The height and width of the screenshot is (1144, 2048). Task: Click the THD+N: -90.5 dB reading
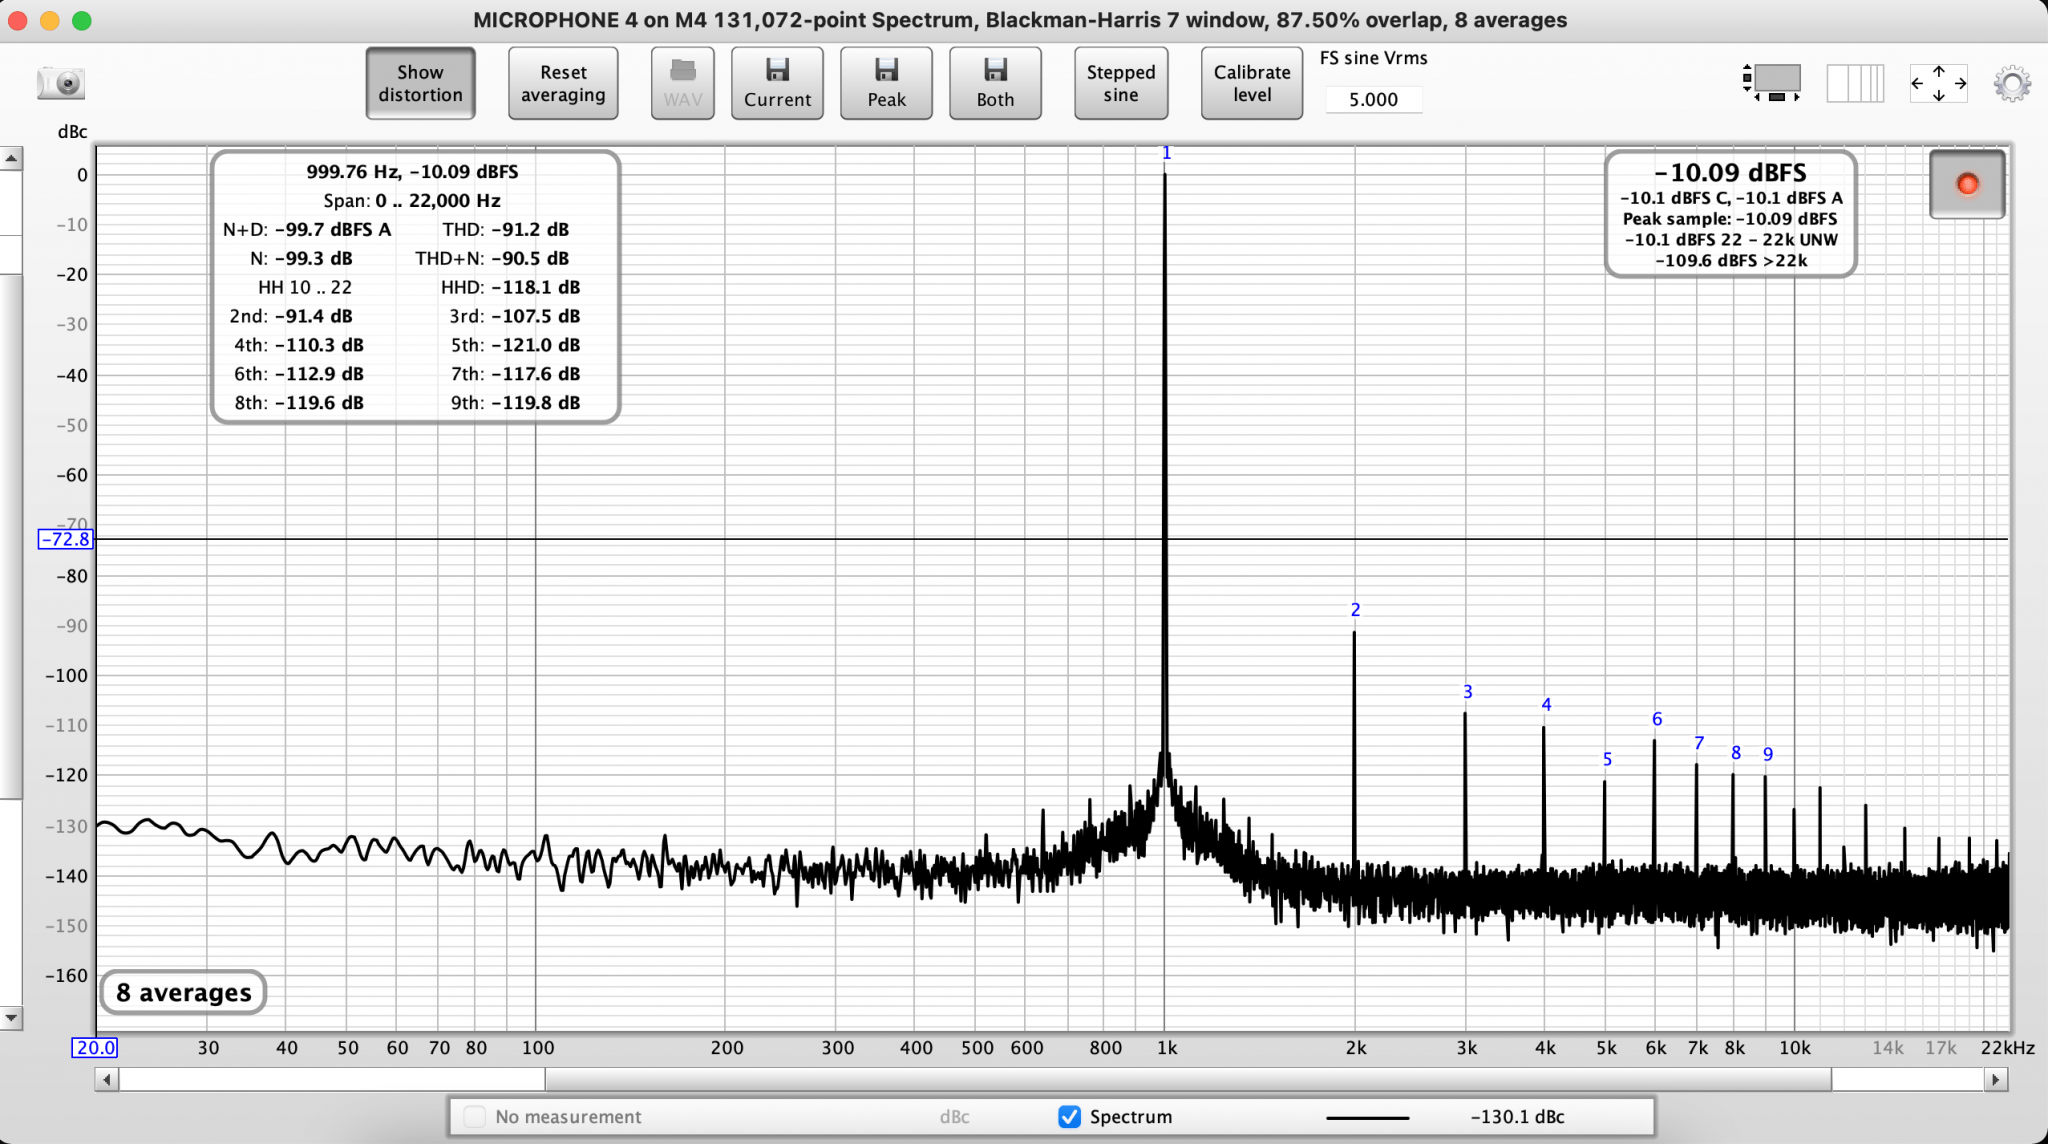(x=492, y=258)
